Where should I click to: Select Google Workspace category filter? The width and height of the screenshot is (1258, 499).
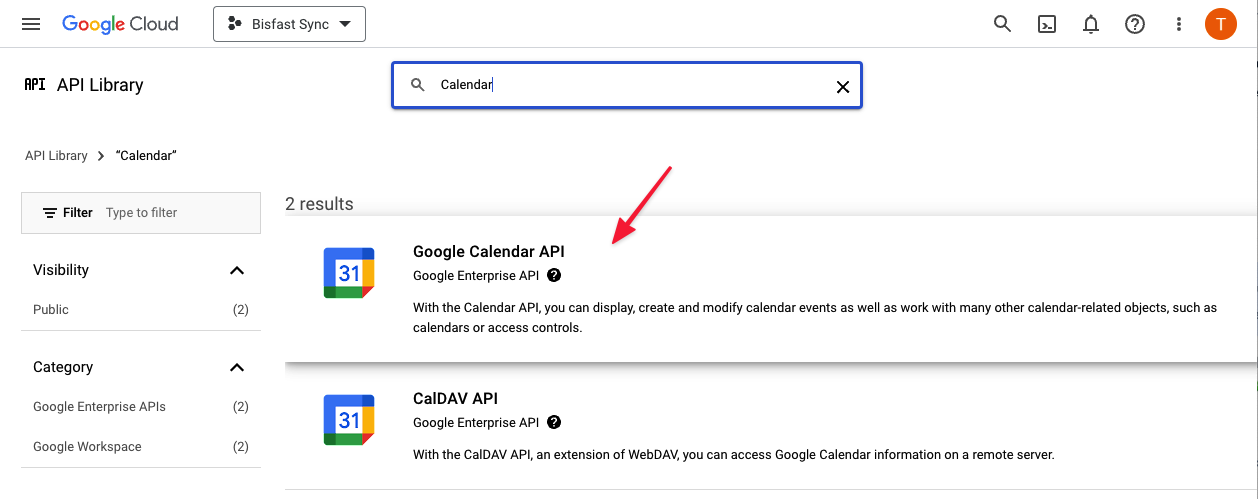[x=141, y=447]
